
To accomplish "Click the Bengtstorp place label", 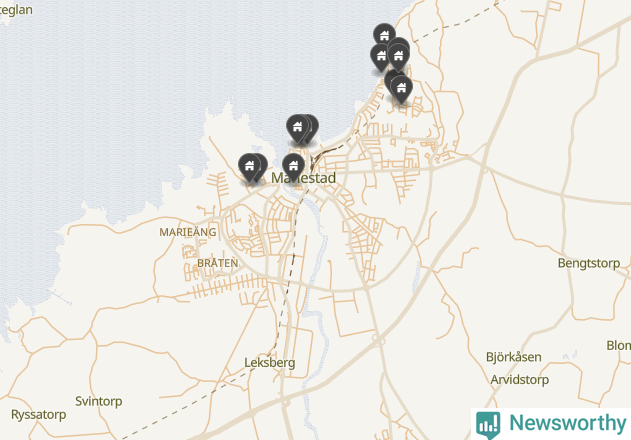I will [589, 263].
